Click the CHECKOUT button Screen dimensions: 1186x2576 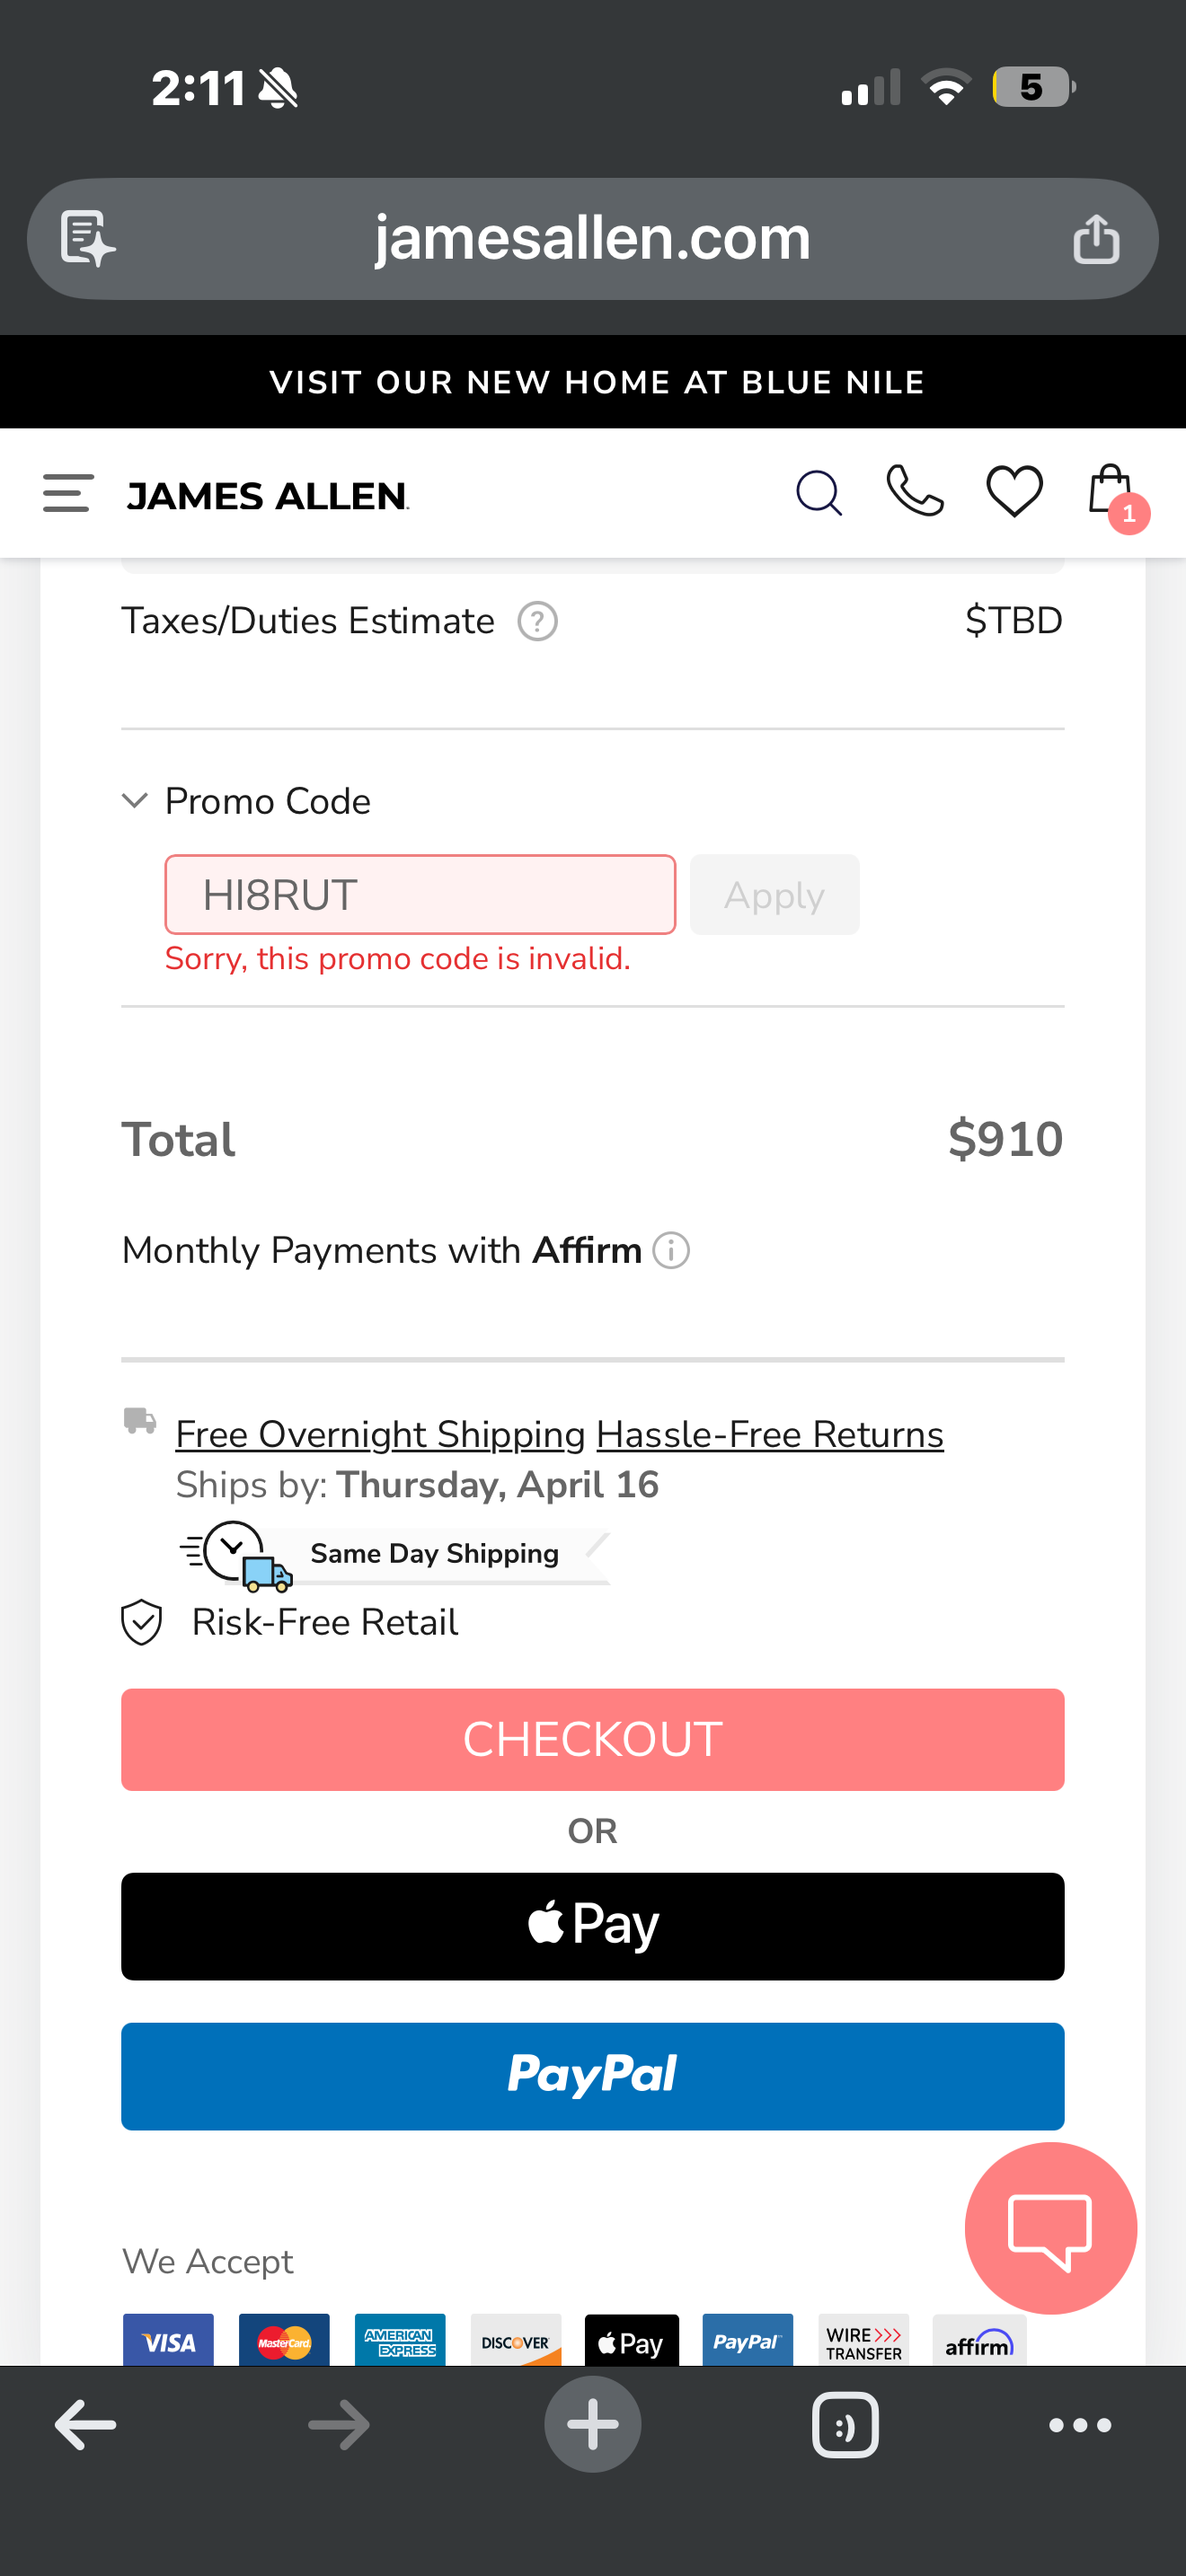click(x=593, y=1740)
